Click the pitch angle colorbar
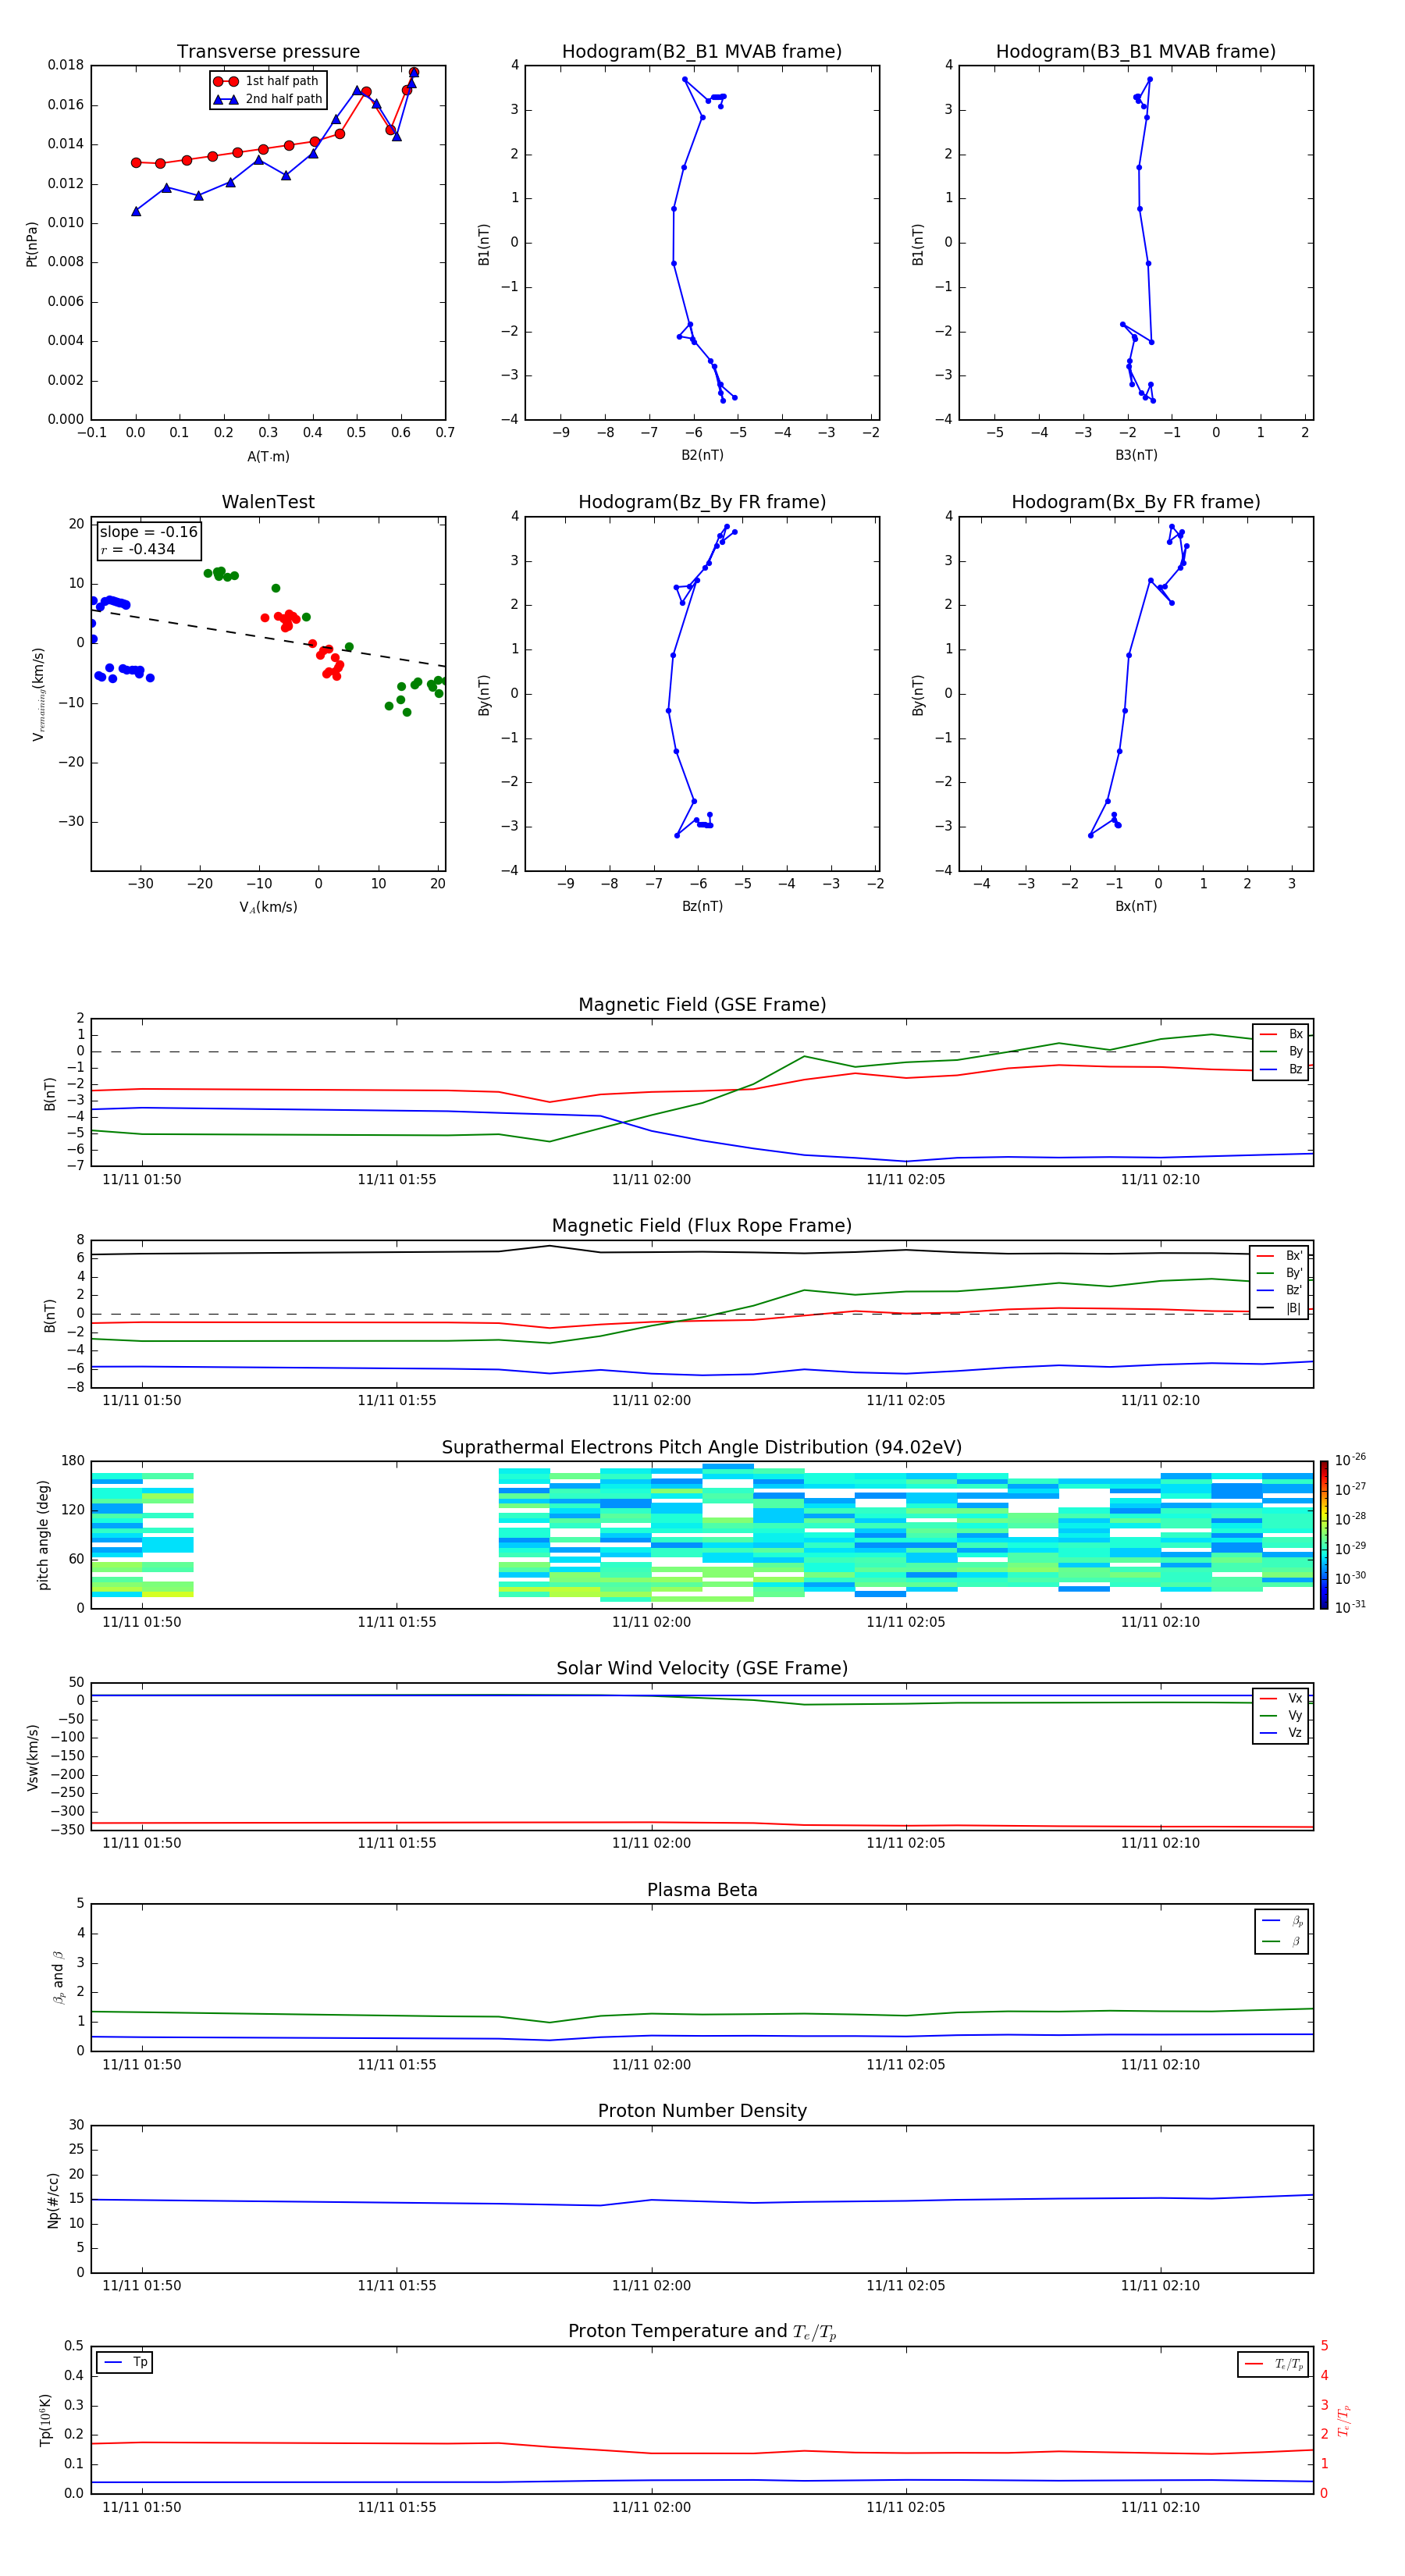1405x2576 pixels. pos(1324,1535)
